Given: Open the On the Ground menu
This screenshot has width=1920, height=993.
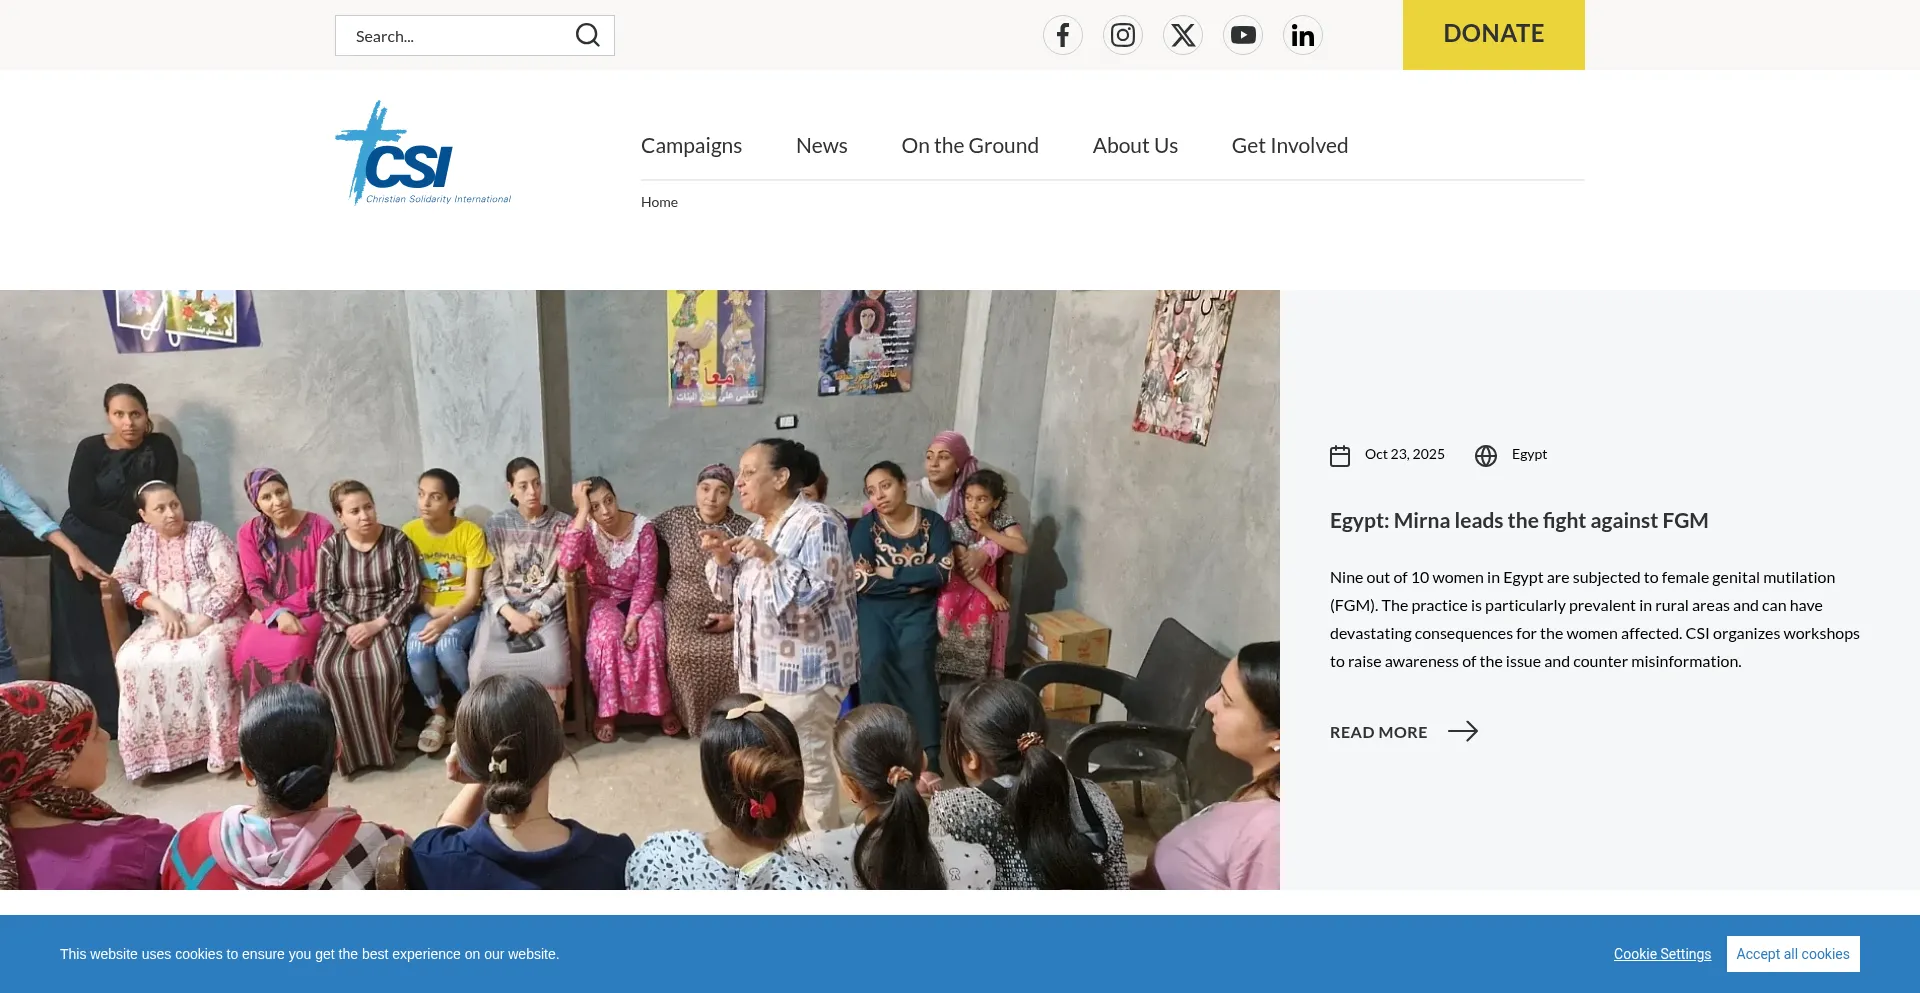Looking at the screenshot, I should [969, 146].
